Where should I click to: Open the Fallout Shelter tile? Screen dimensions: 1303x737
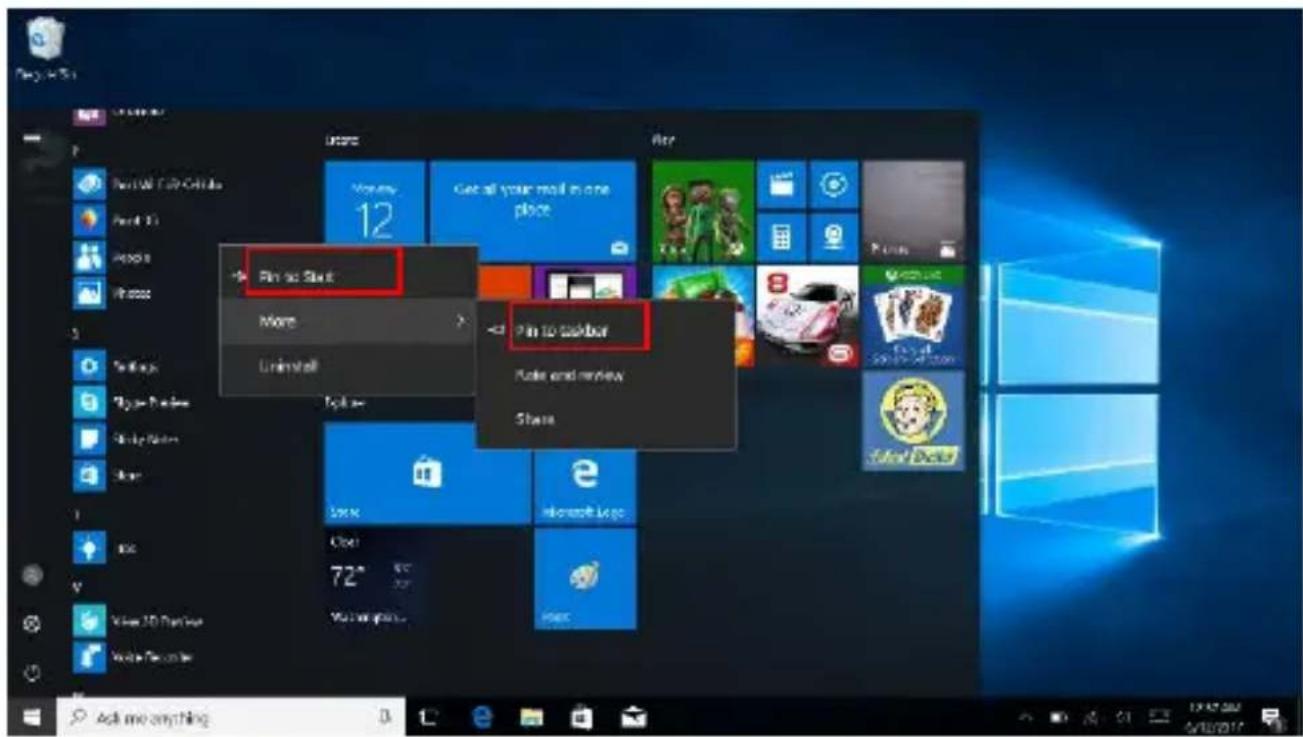click(x=913, y=421)
